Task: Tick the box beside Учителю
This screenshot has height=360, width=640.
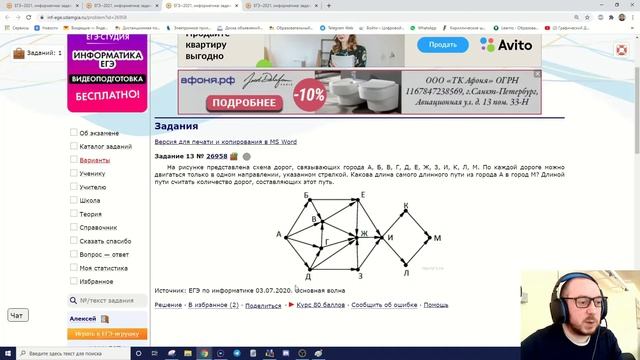Action: pyautogui.click(x=73, y=186)
